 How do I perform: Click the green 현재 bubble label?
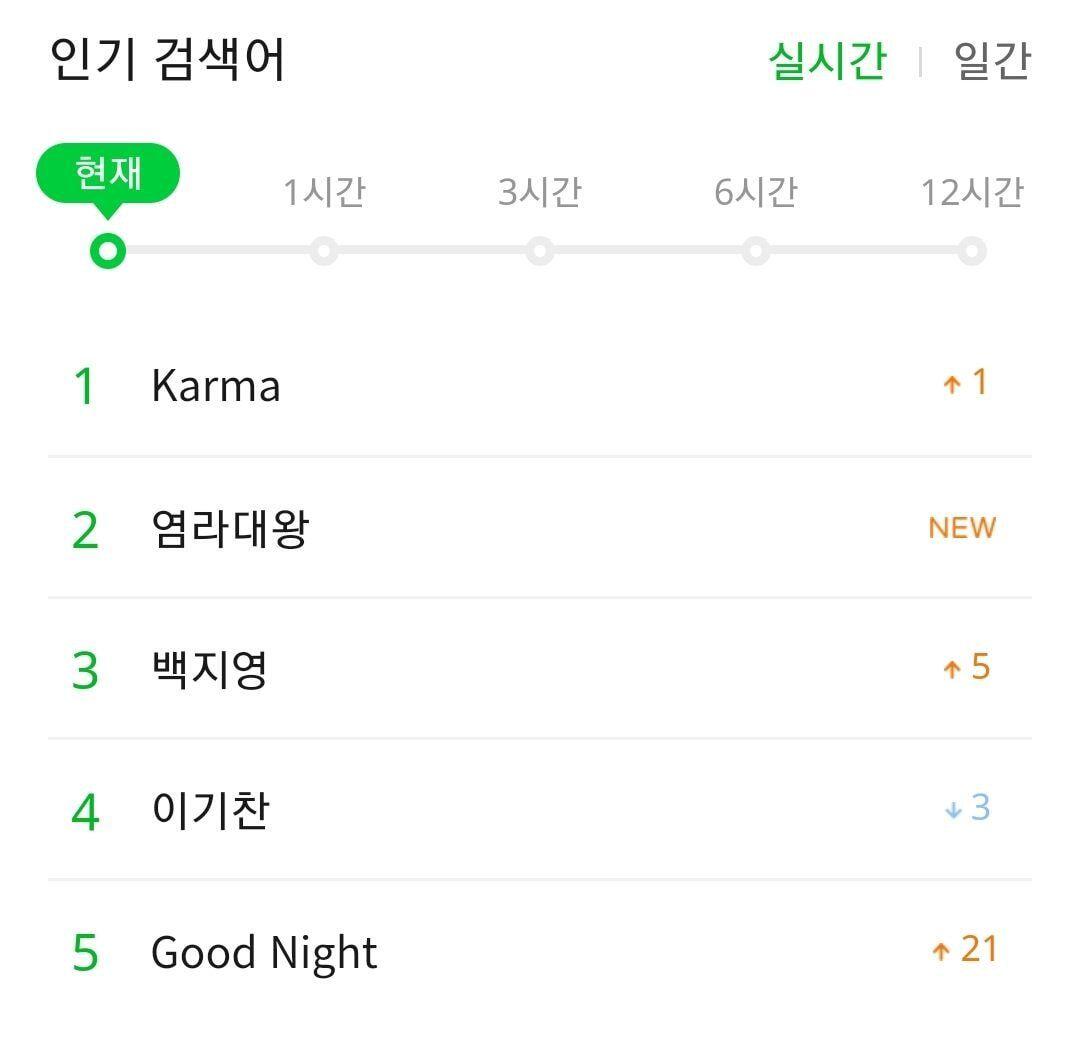click(x=108, y=174)
